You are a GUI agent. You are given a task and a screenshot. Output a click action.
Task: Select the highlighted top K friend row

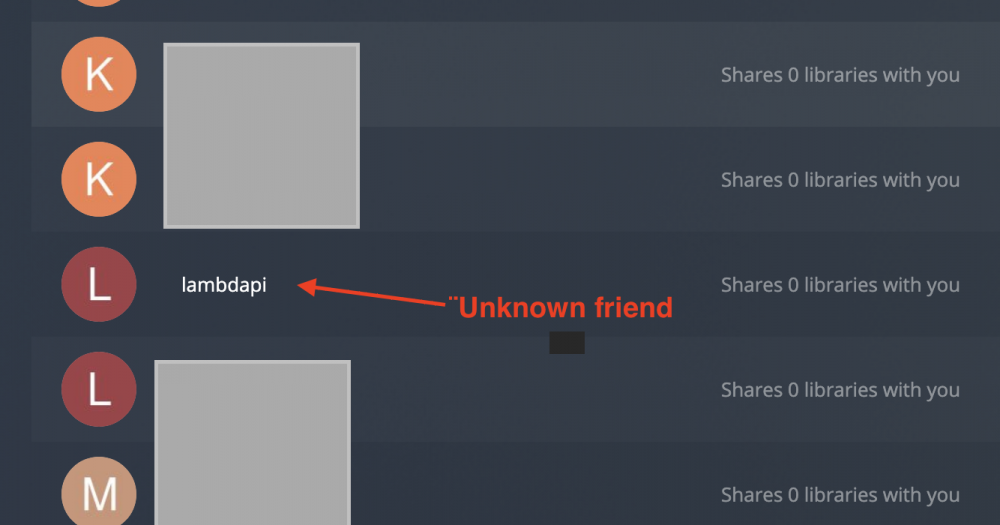(515, 74)
